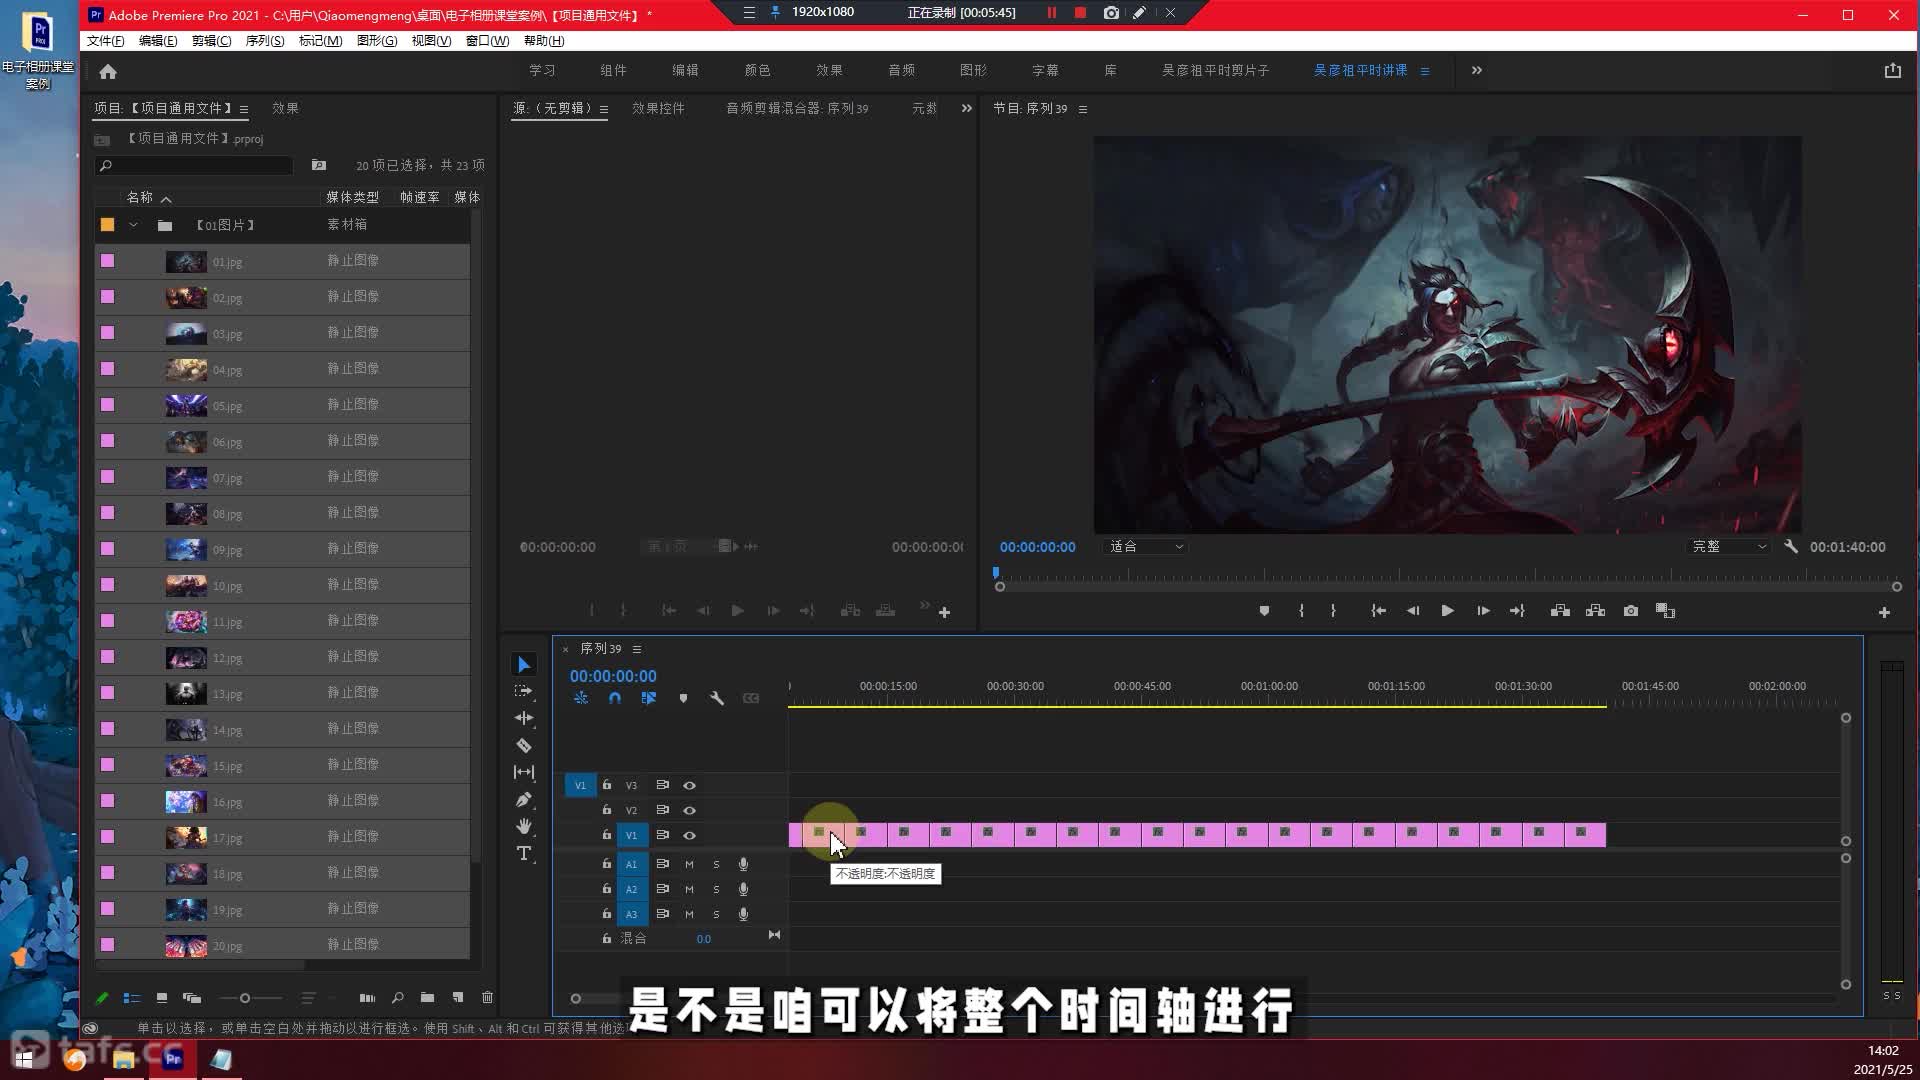
Task: Open the 文件(F) menu
Action: point(106,41)
